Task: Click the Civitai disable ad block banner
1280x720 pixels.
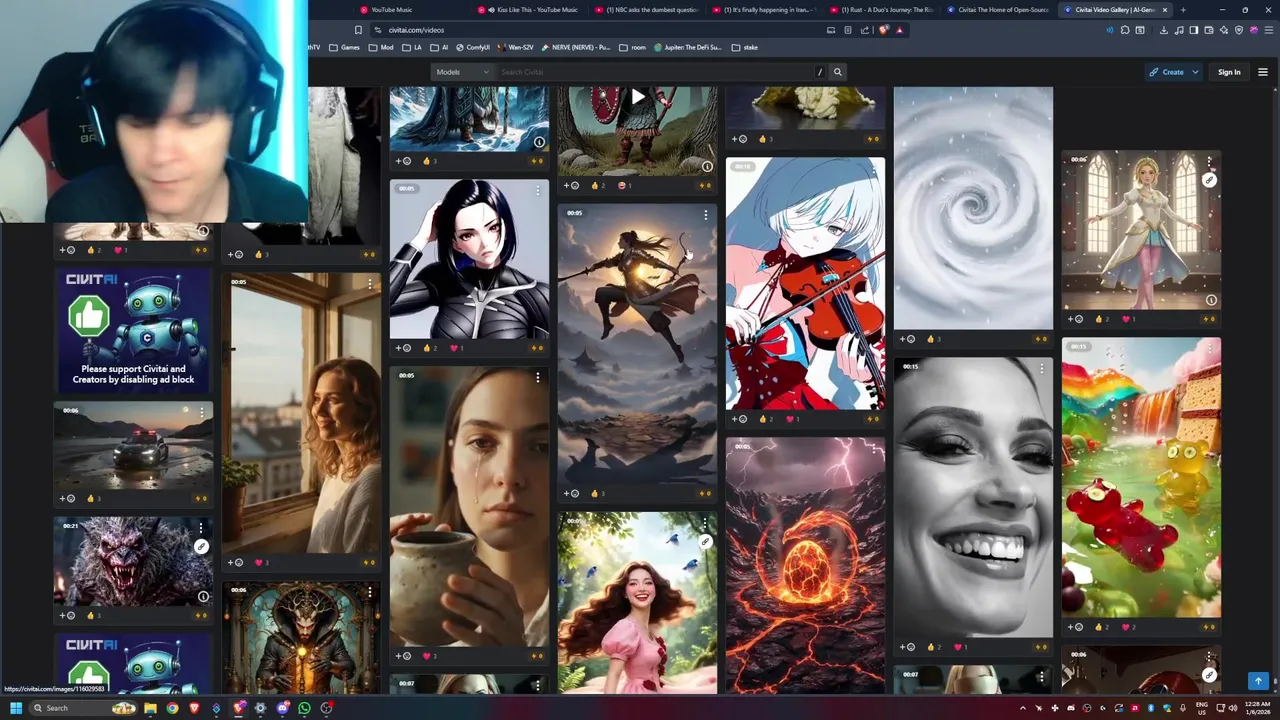Action: pyautogui.click(x=133, y=330)
